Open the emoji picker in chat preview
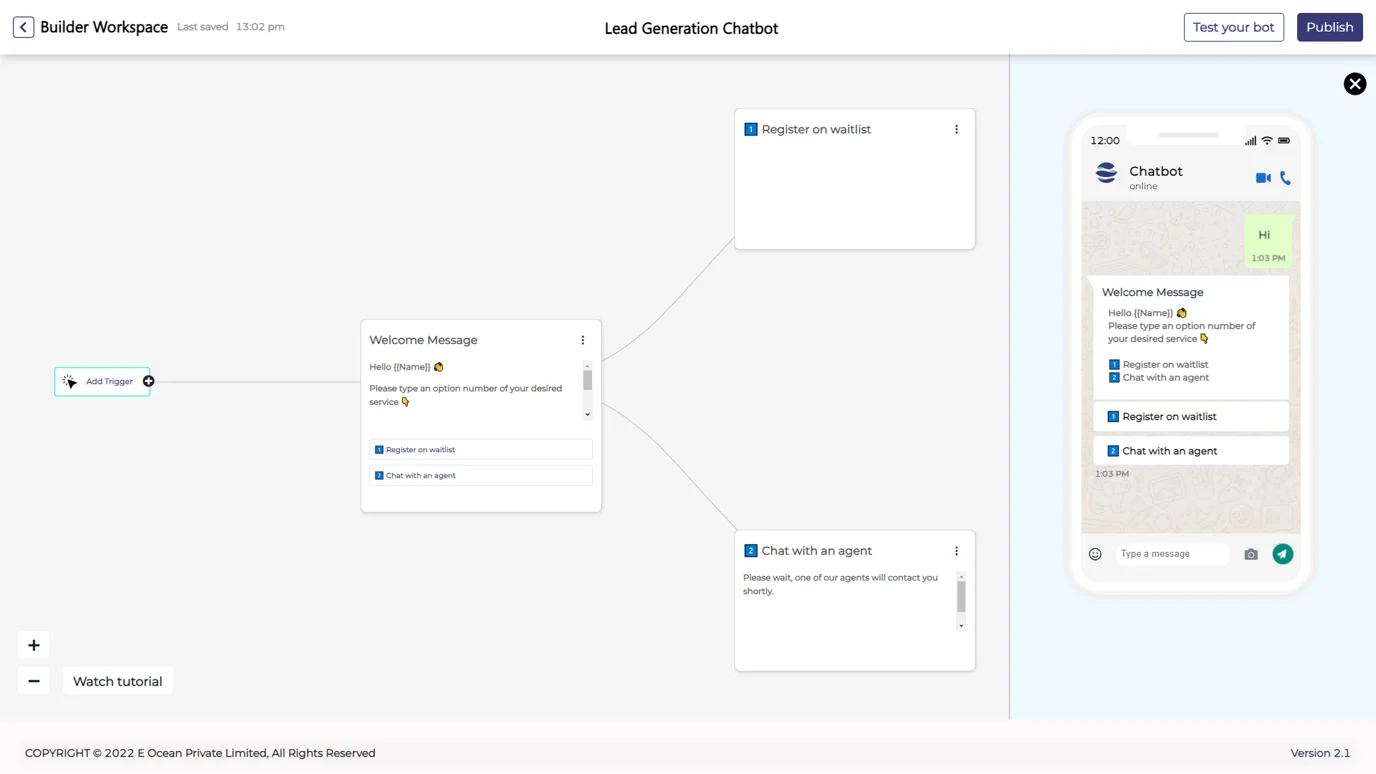 pos(1095,554)
